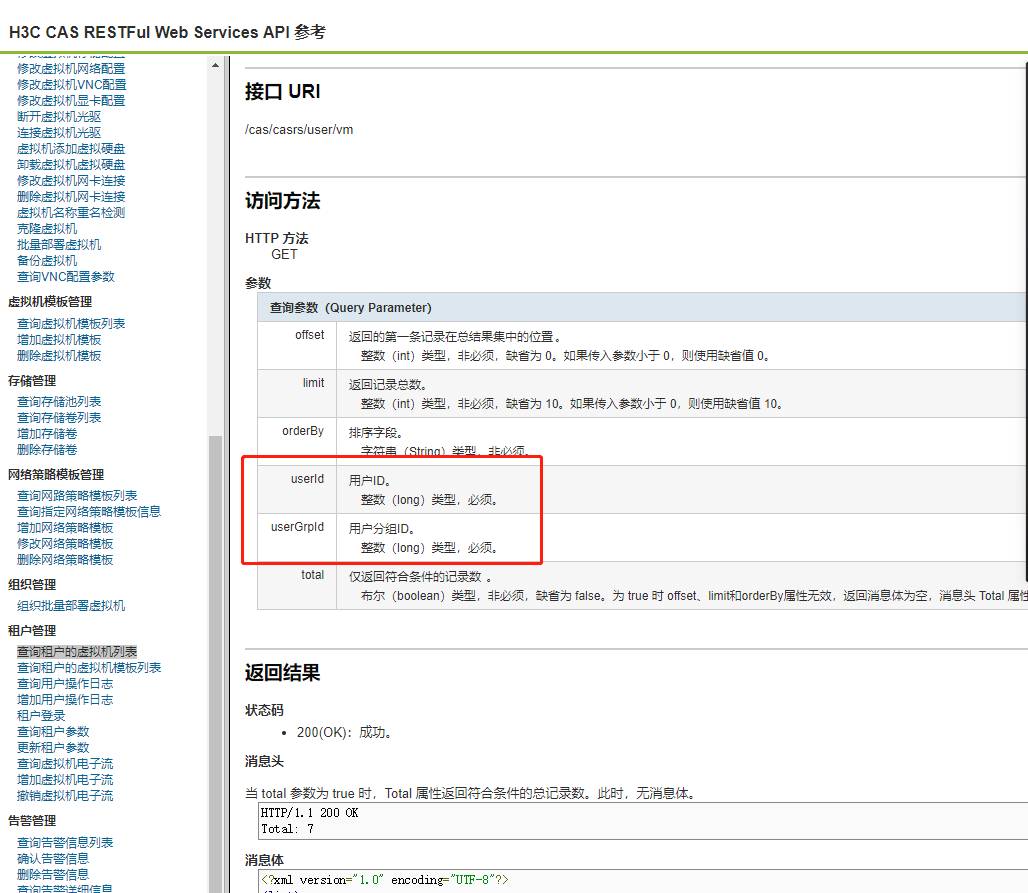Open 连接虚拟机光驱 link

coord(59,132)
